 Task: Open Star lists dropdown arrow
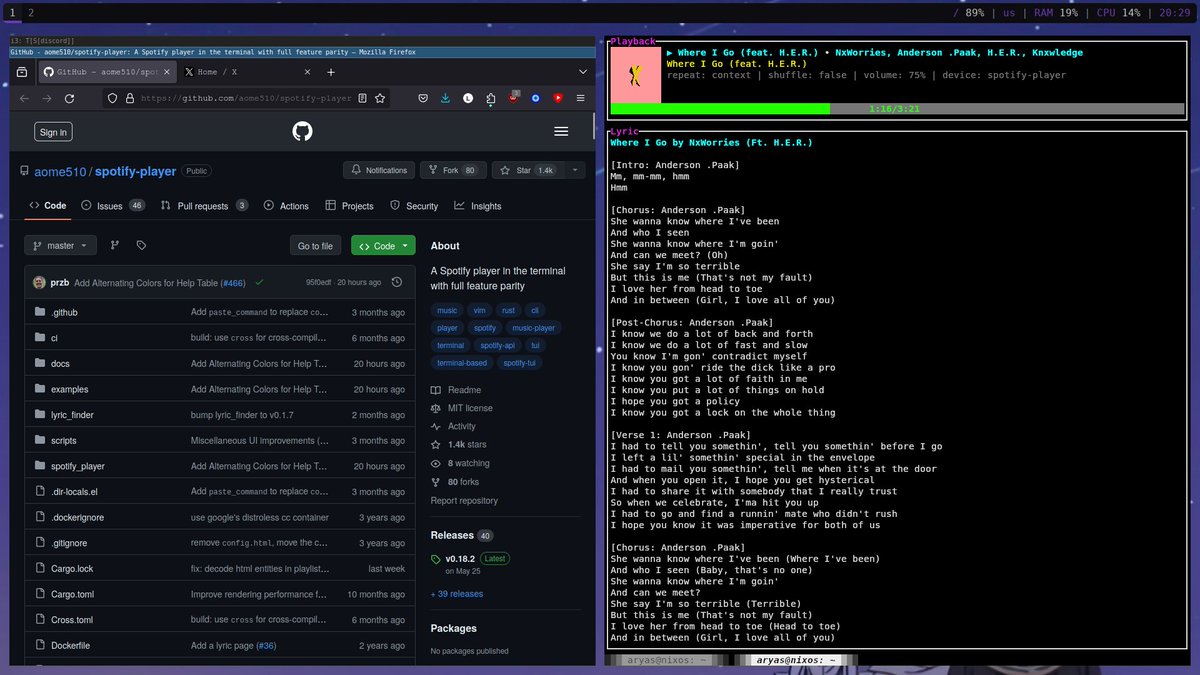pyautogui.click(x=574, y=170)
